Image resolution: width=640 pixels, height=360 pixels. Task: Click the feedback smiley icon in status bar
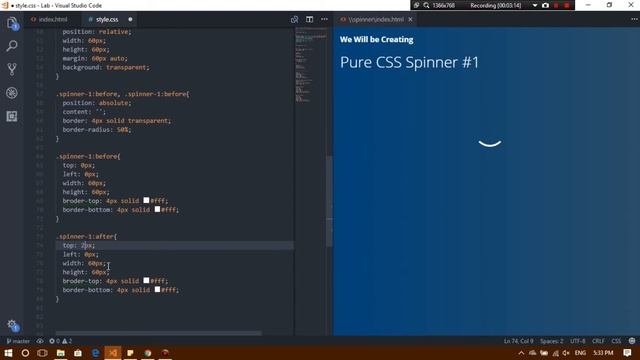(x=632, y=341)
